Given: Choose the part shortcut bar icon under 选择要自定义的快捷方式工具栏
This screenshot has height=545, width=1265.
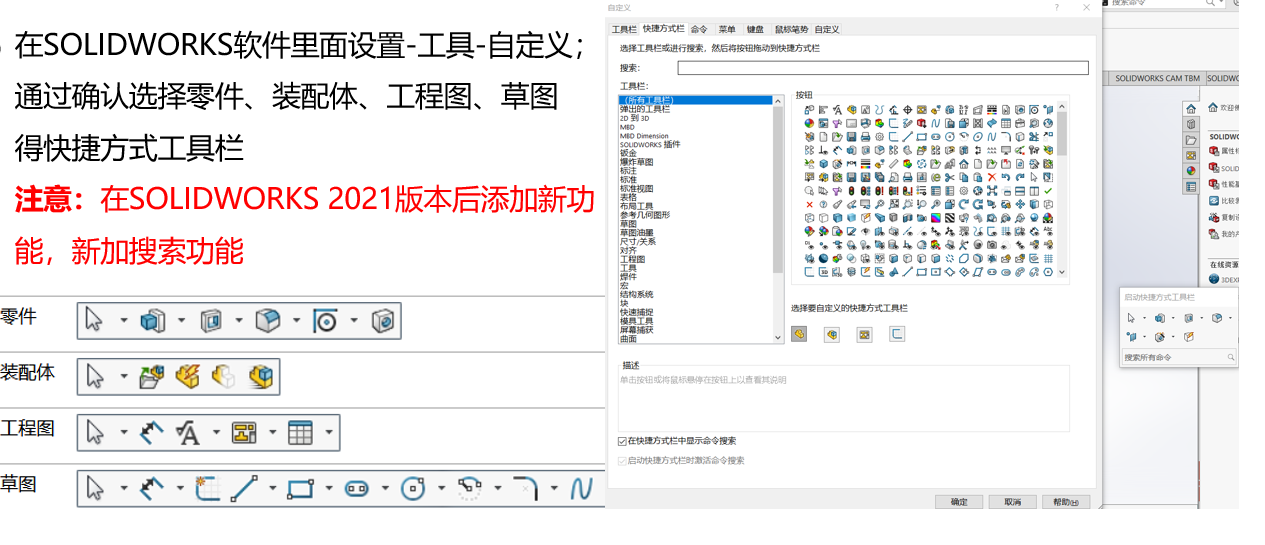Looking at the screenshot, I should [799, 334].
